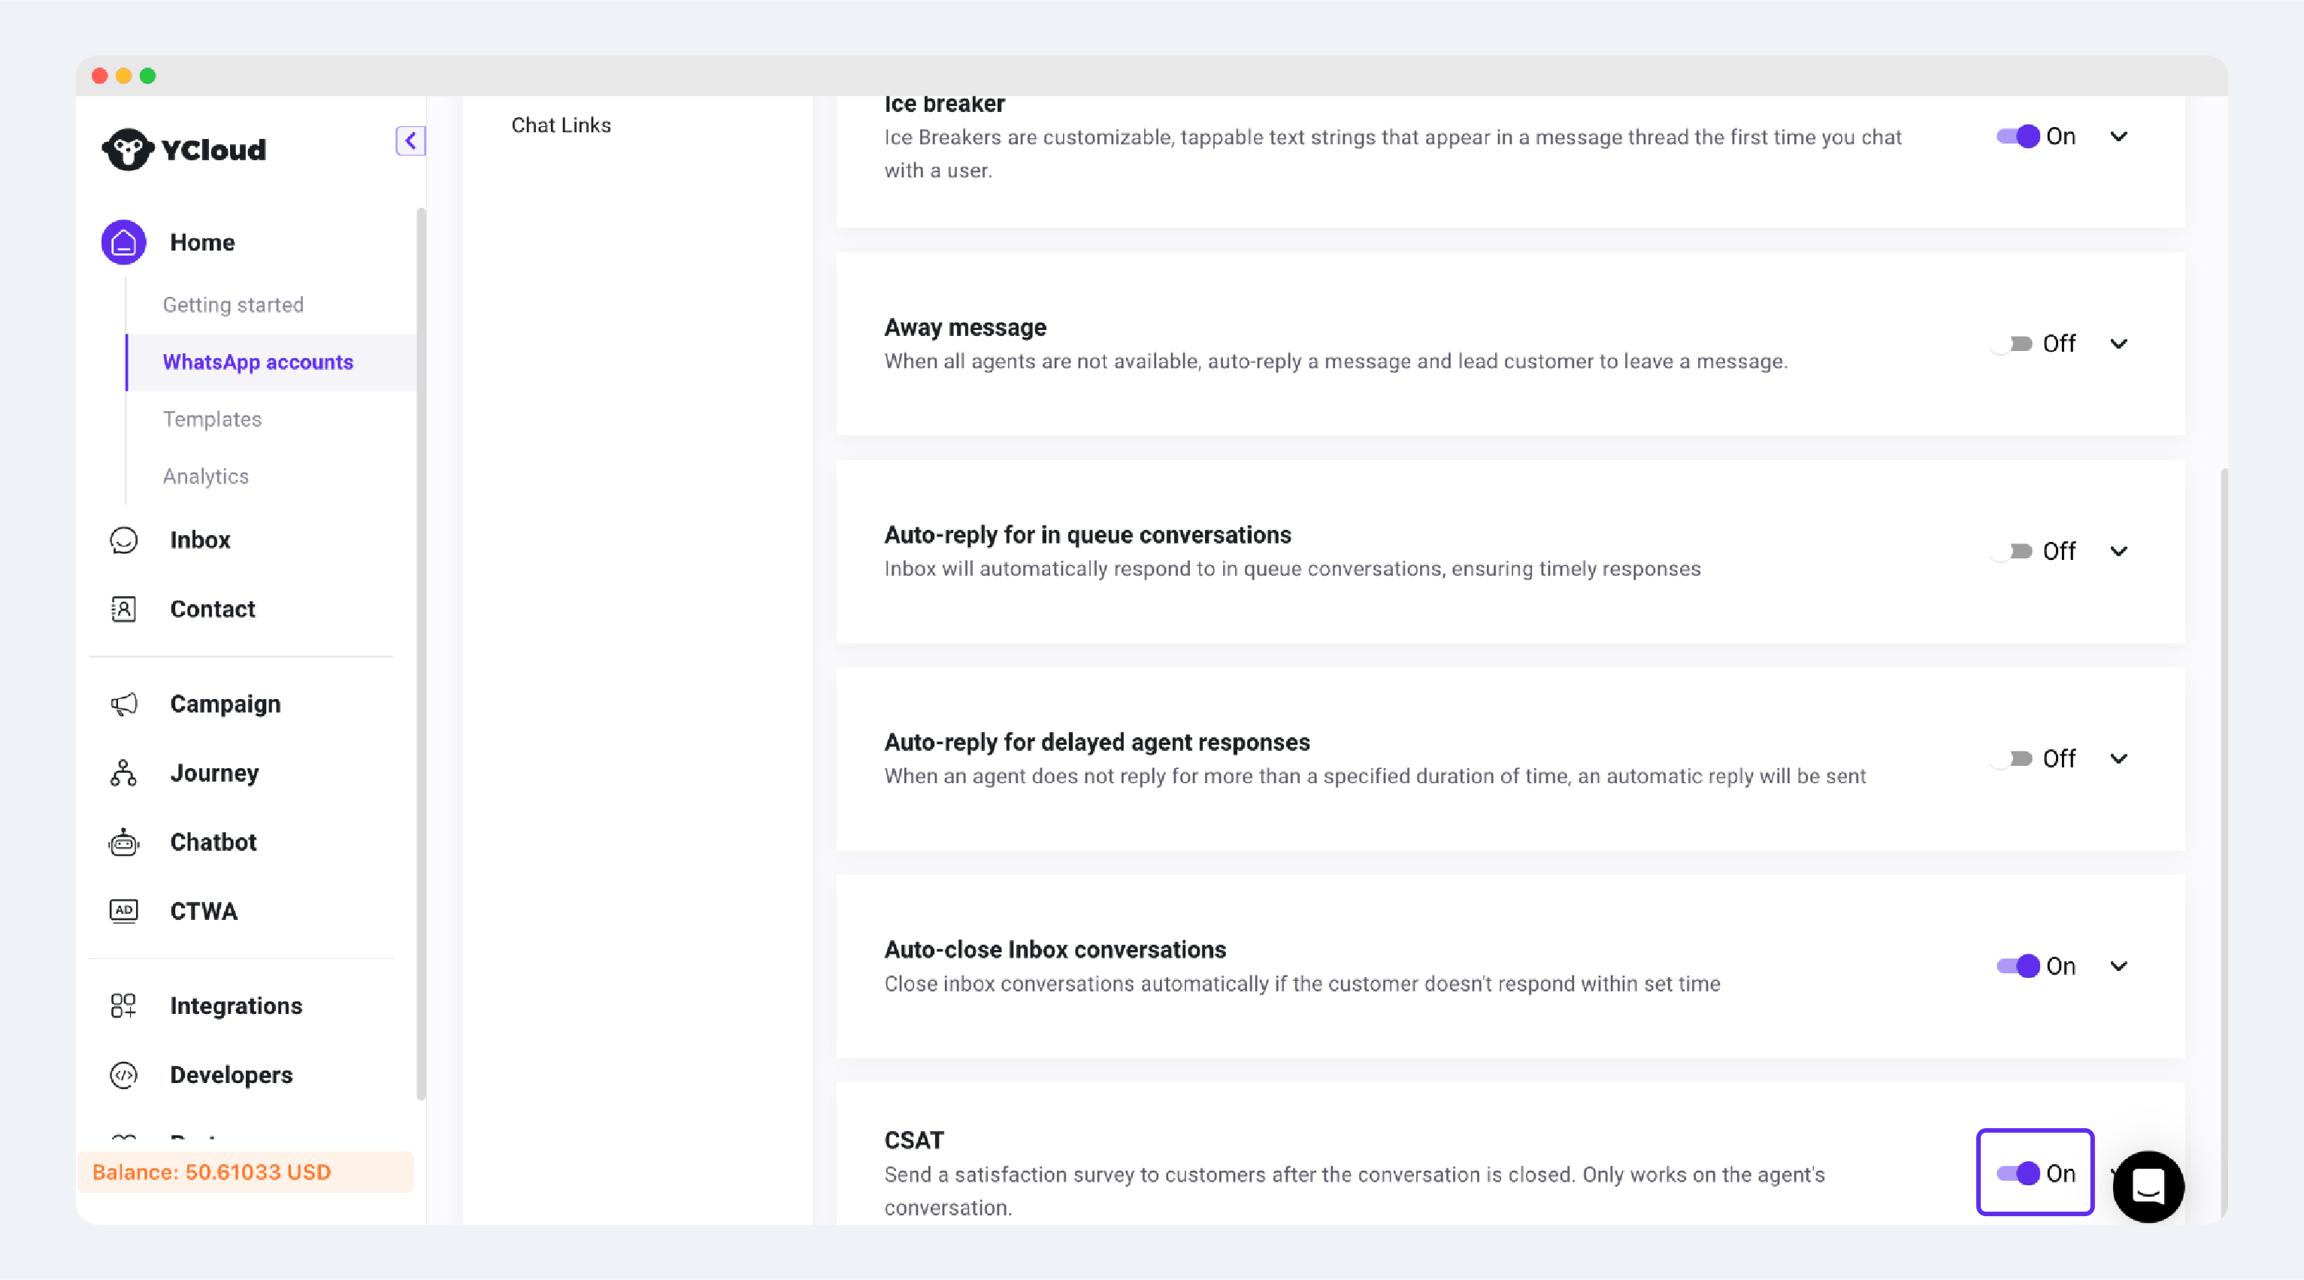The image size is (2304, 1280).
Task: Open the Chatbot robot icon
Action: pyautogui.click(x=124, y=842)
